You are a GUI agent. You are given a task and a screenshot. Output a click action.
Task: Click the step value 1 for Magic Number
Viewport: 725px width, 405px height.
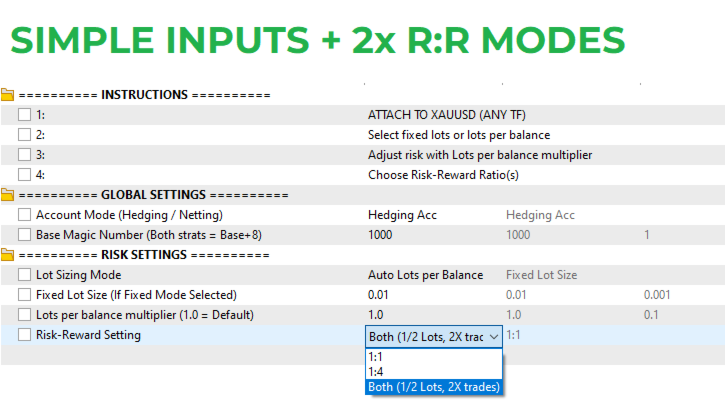[x=647, y=235]
